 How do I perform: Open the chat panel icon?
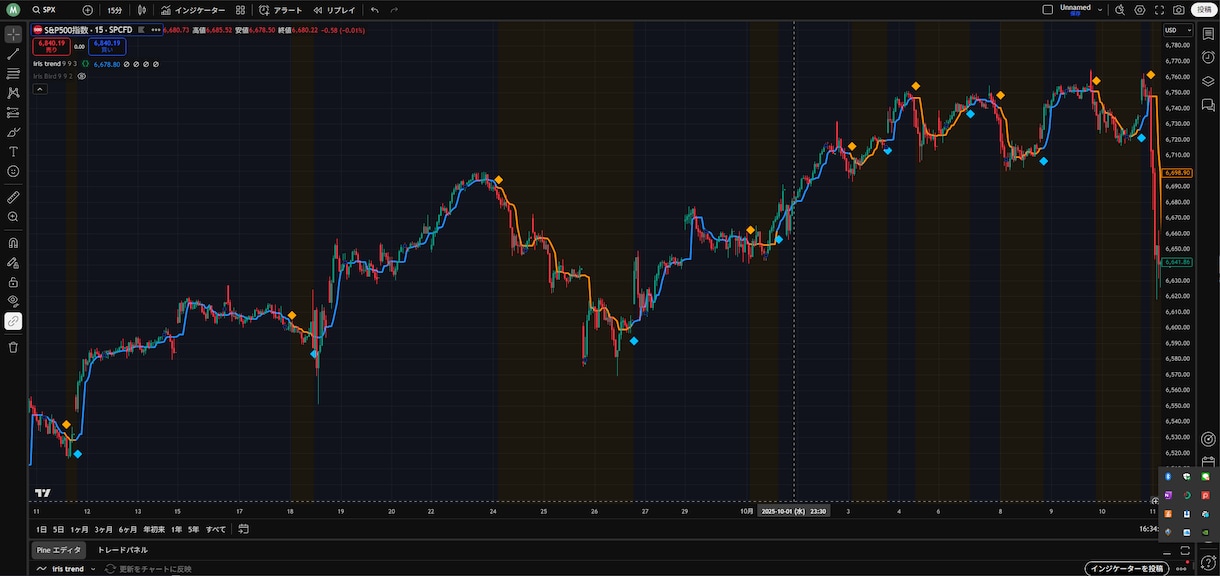1208,105
